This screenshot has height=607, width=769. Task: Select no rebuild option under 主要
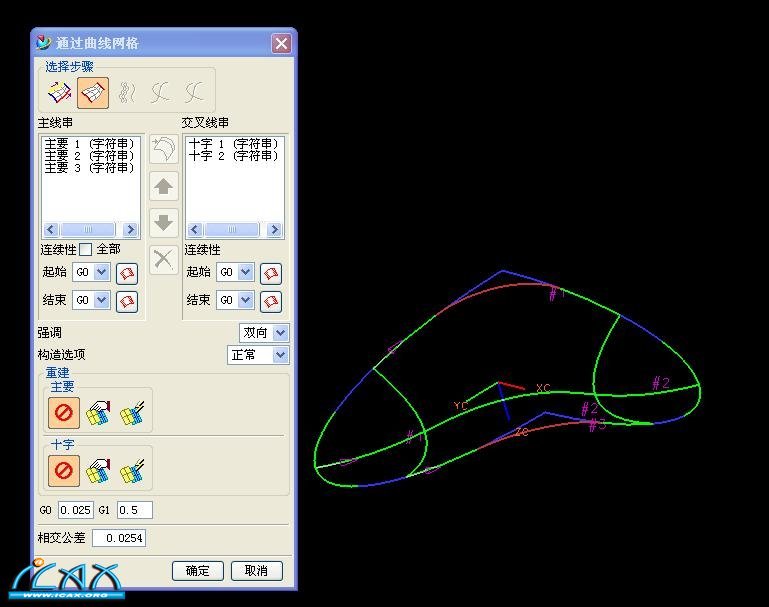point(64,412)
